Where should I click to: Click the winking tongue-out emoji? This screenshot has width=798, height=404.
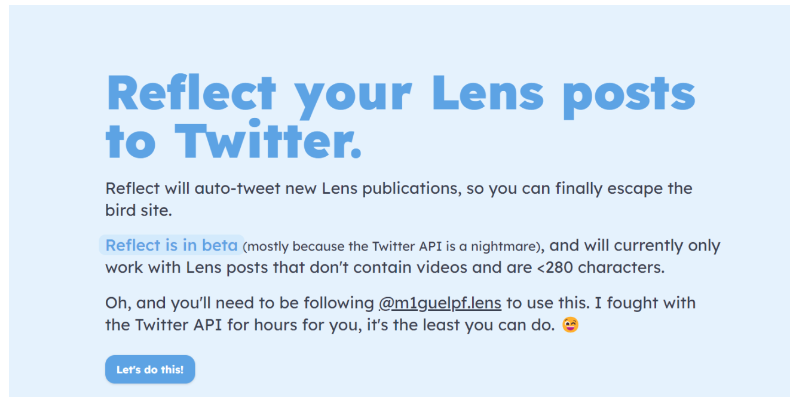[571, 325]
